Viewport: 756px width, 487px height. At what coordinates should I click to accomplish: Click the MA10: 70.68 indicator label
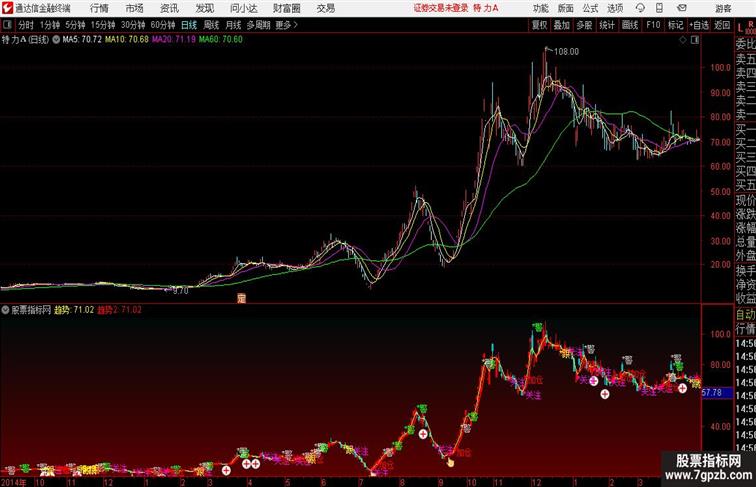tap(127, 40)
